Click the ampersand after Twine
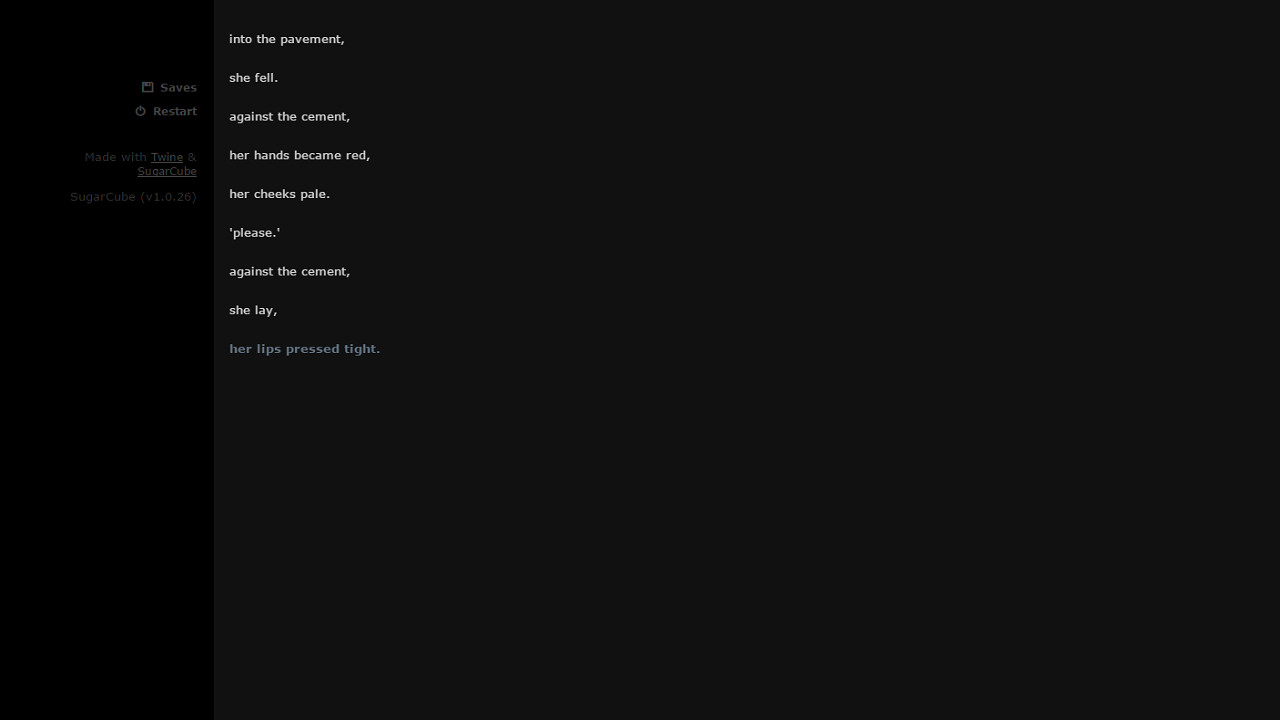This screenshot has height=720, width=1280. coord(192,157)
